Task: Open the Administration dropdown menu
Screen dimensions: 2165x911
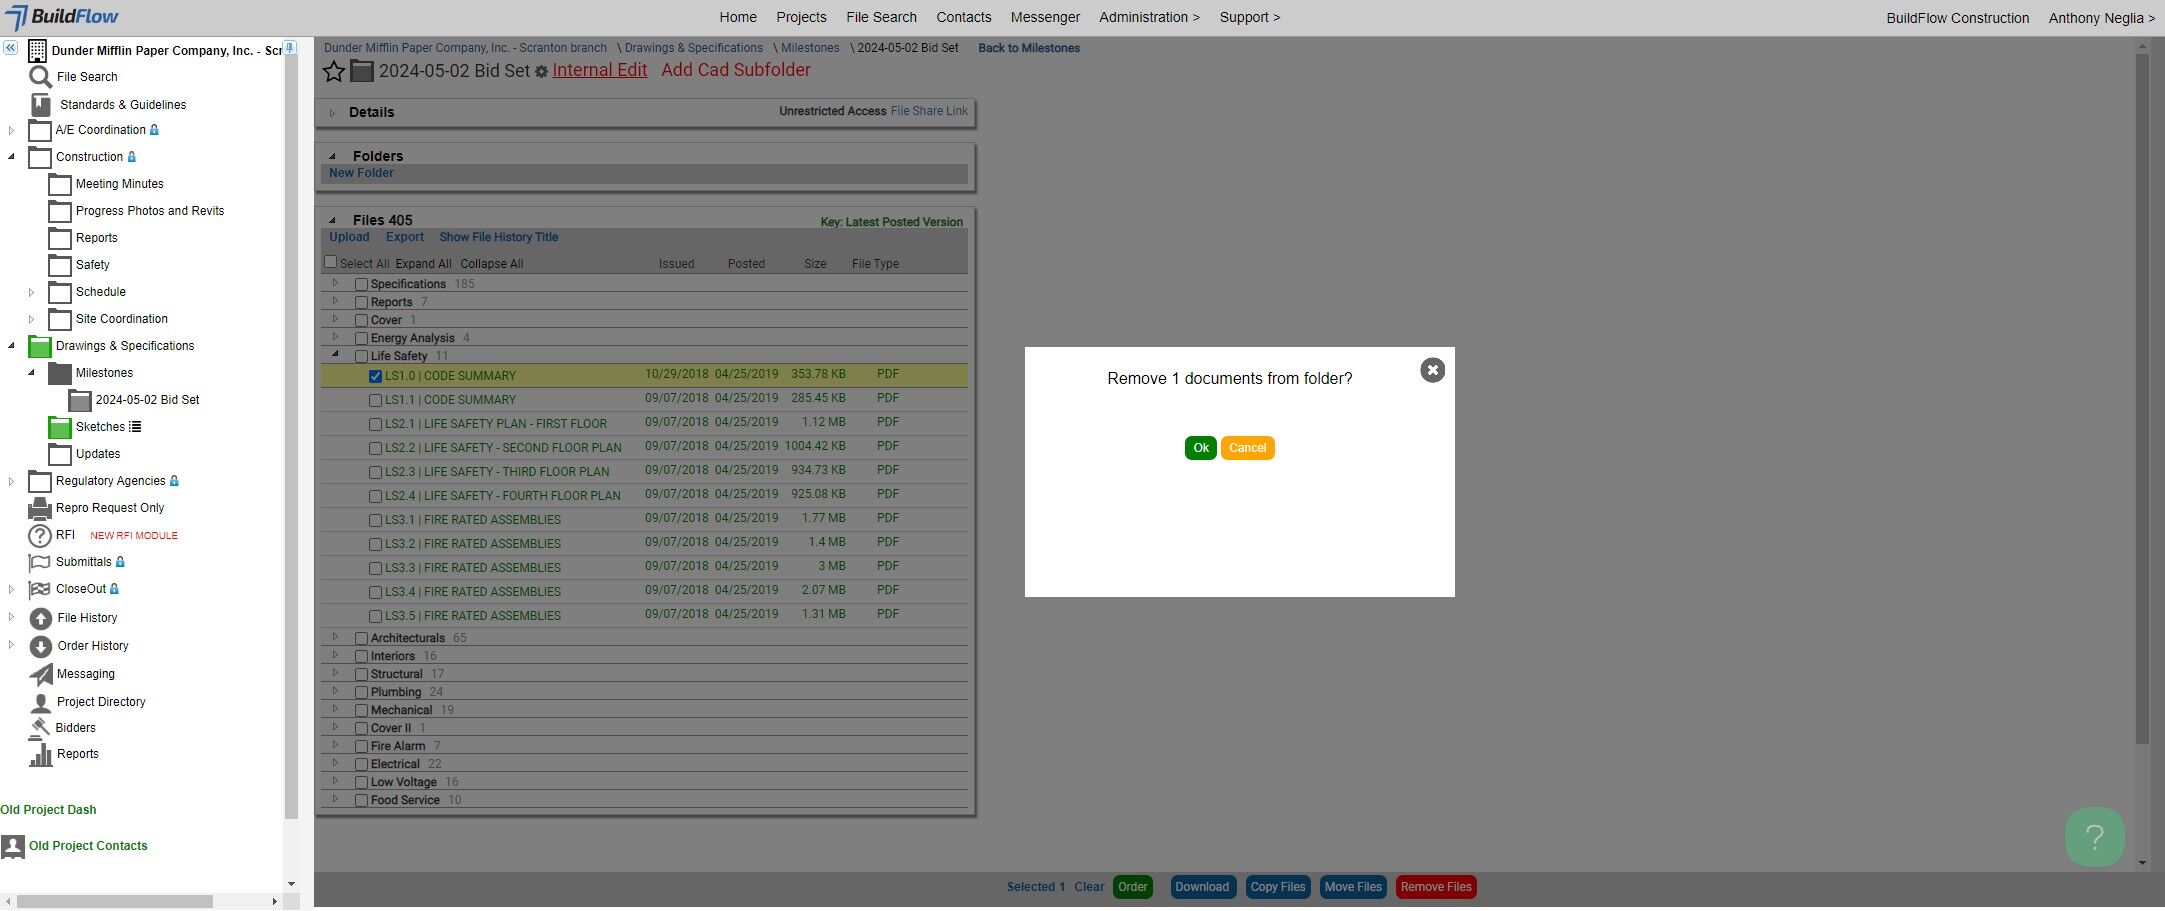Action: click(1149, 17)
